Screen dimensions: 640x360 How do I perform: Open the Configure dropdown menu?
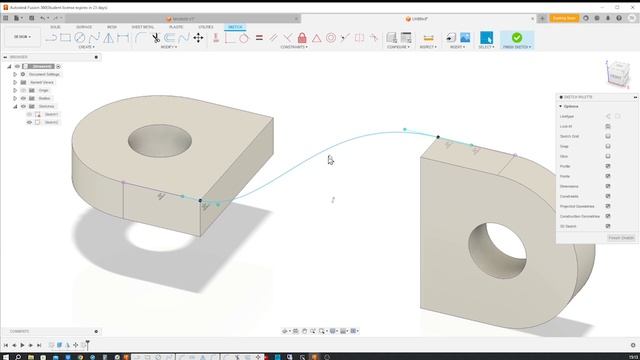point(398,47)
